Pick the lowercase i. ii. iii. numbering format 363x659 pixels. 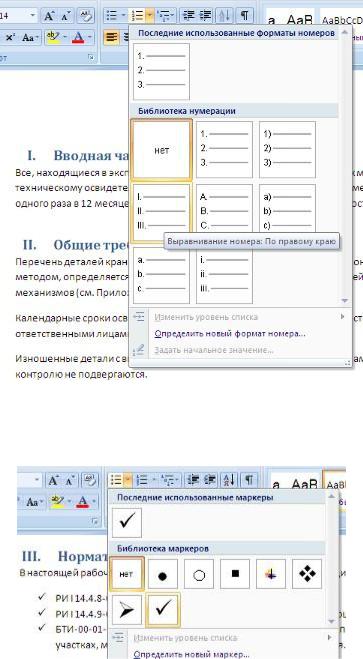tap(224, 276)
